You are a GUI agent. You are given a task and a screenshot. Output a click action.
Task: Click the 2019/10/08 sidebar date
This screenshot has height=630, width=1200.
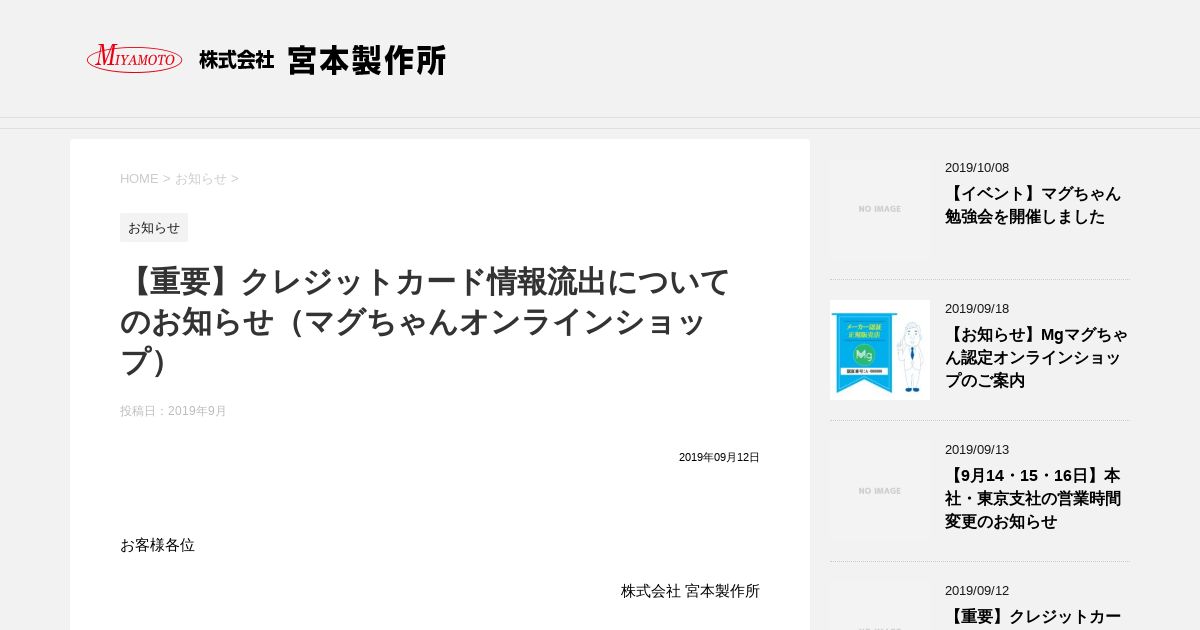pos(977,168)
